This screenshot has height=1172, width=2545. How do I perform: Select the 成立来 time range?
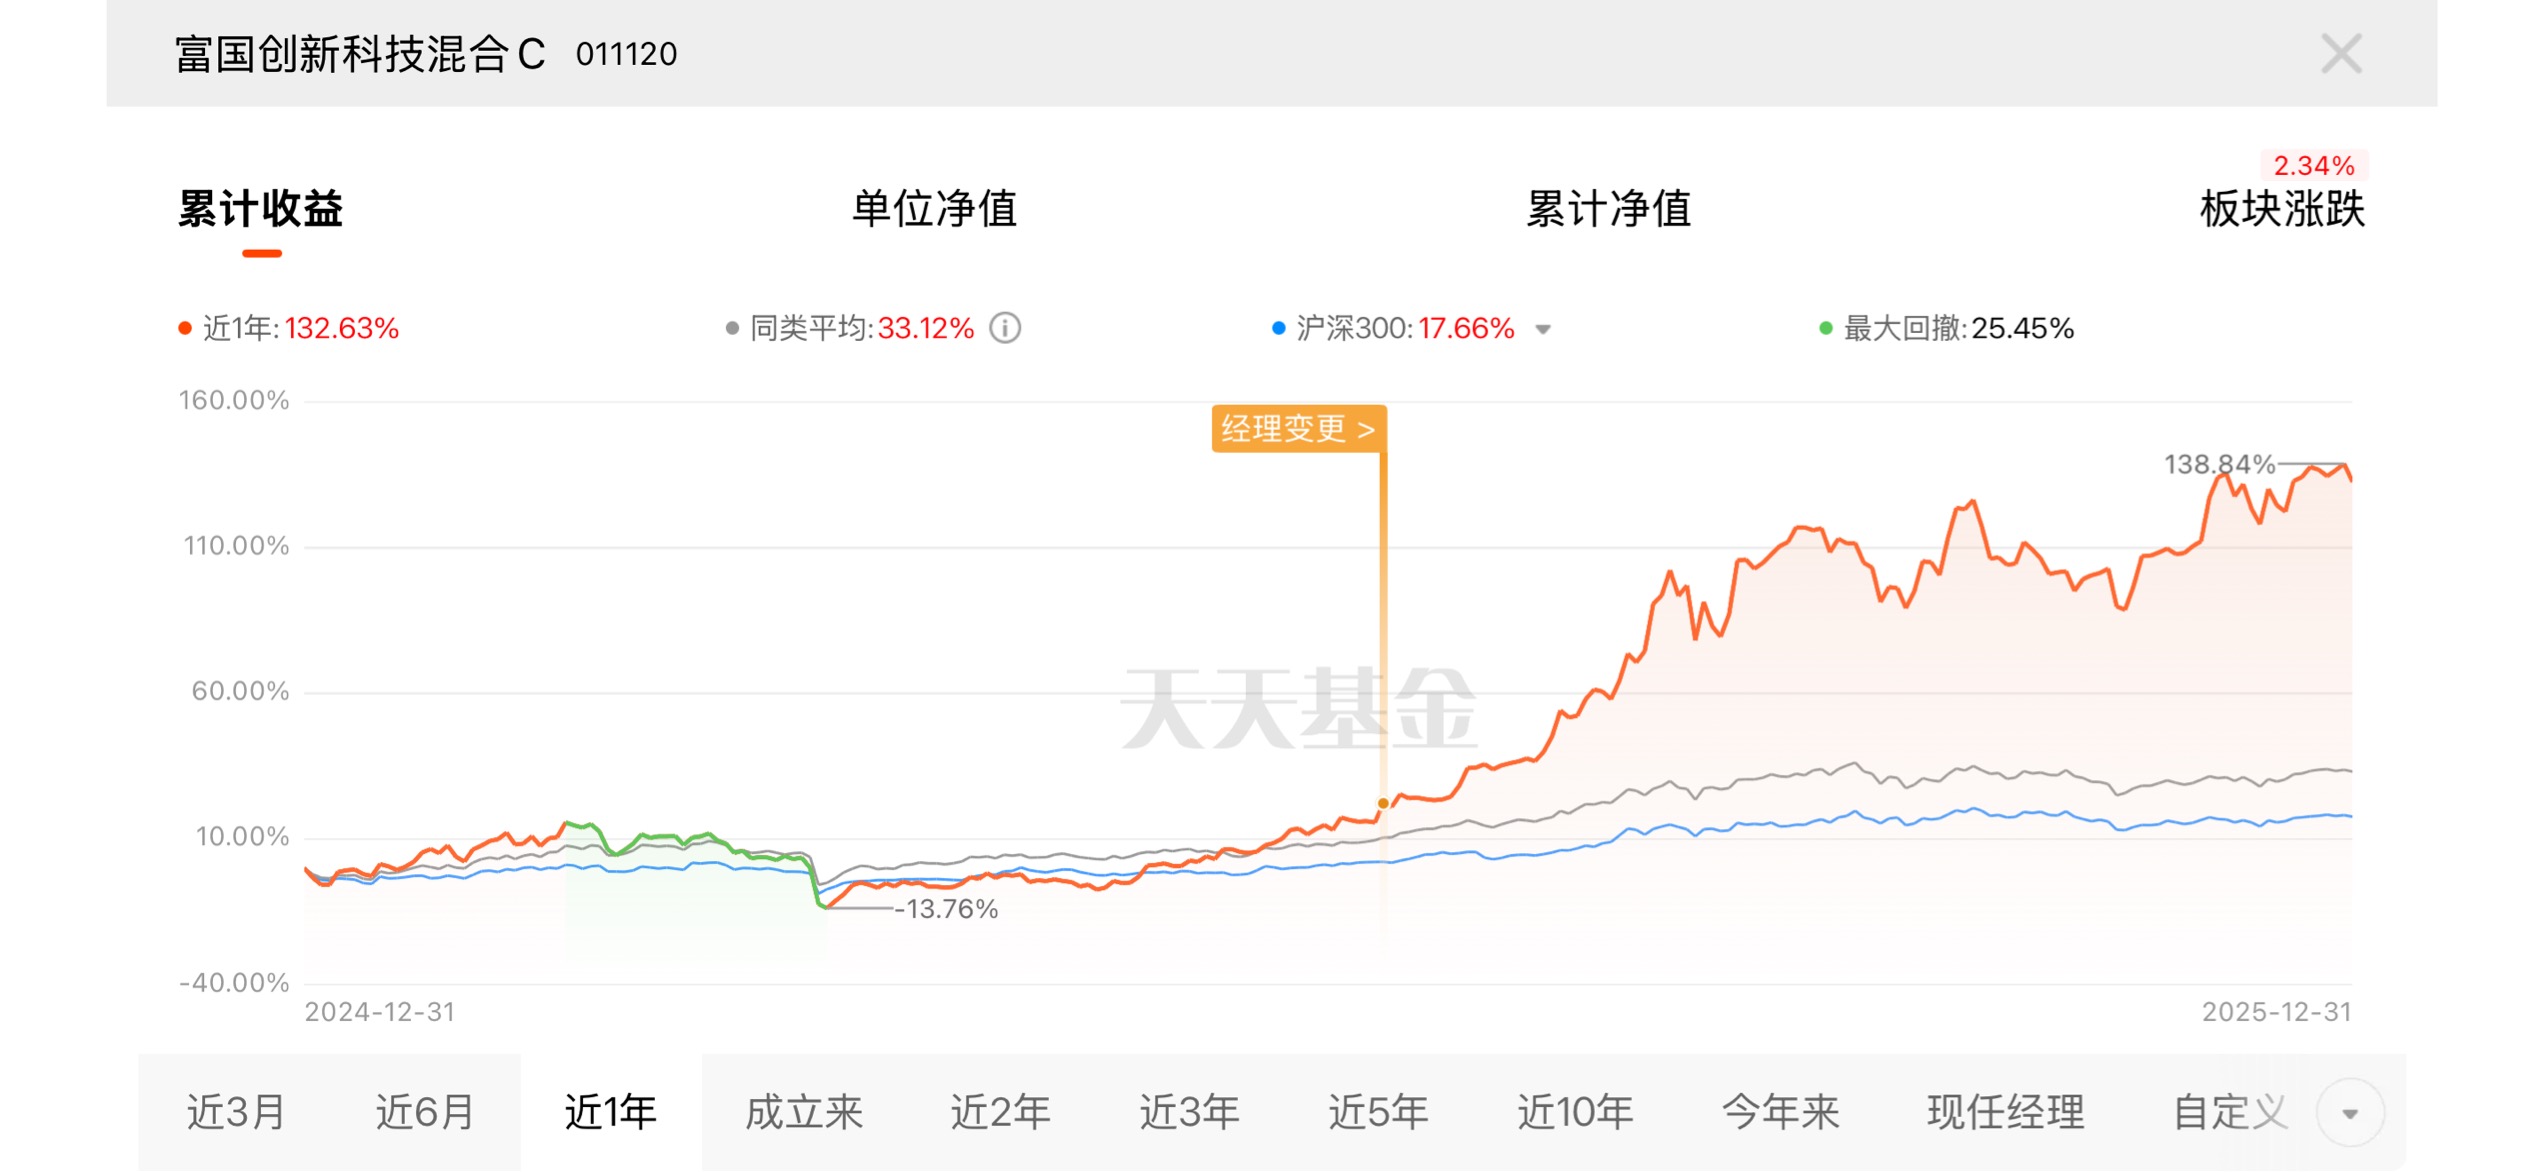pyautogui.click(x=804, y=1112)
